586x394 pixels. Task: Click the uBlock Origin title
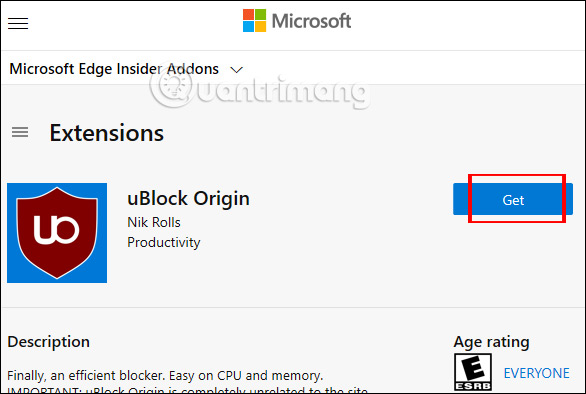pos(188,198)
